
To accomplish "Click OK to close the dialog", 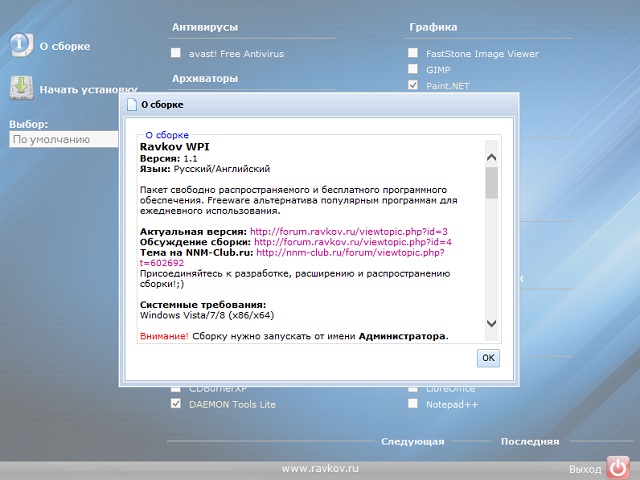I will [488, 358].
